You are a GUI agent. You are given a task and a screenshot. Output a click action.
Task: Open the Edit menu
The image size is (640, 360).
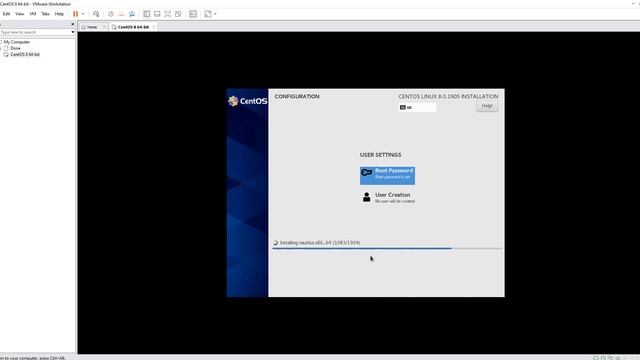tap(7, 14)
